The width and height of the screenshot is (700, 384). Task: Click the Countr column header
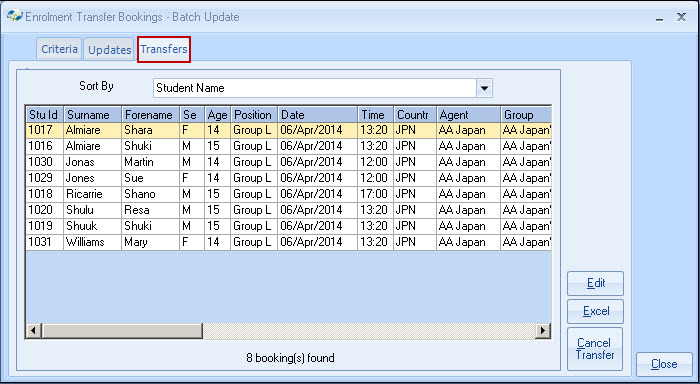[x=415, y=115]
